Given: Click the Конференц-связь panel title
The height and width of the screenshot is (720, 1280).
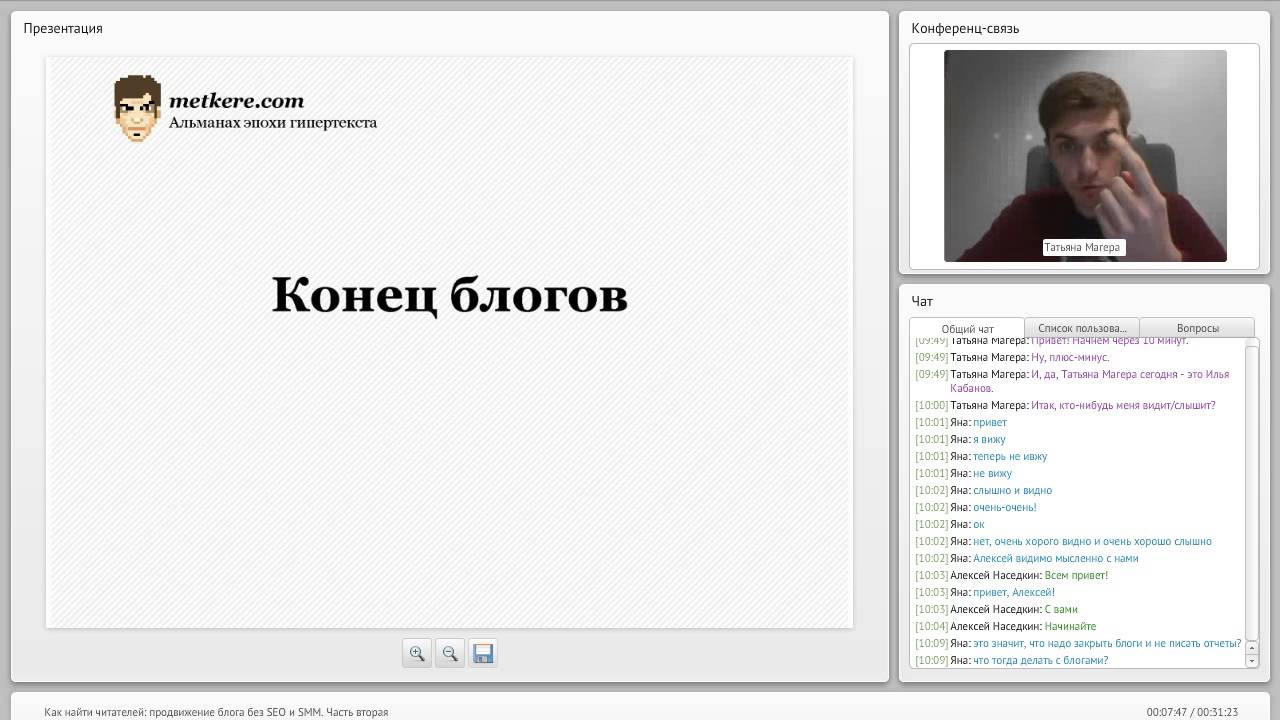Looking at the screenshot, I should [x=965, y=28].
